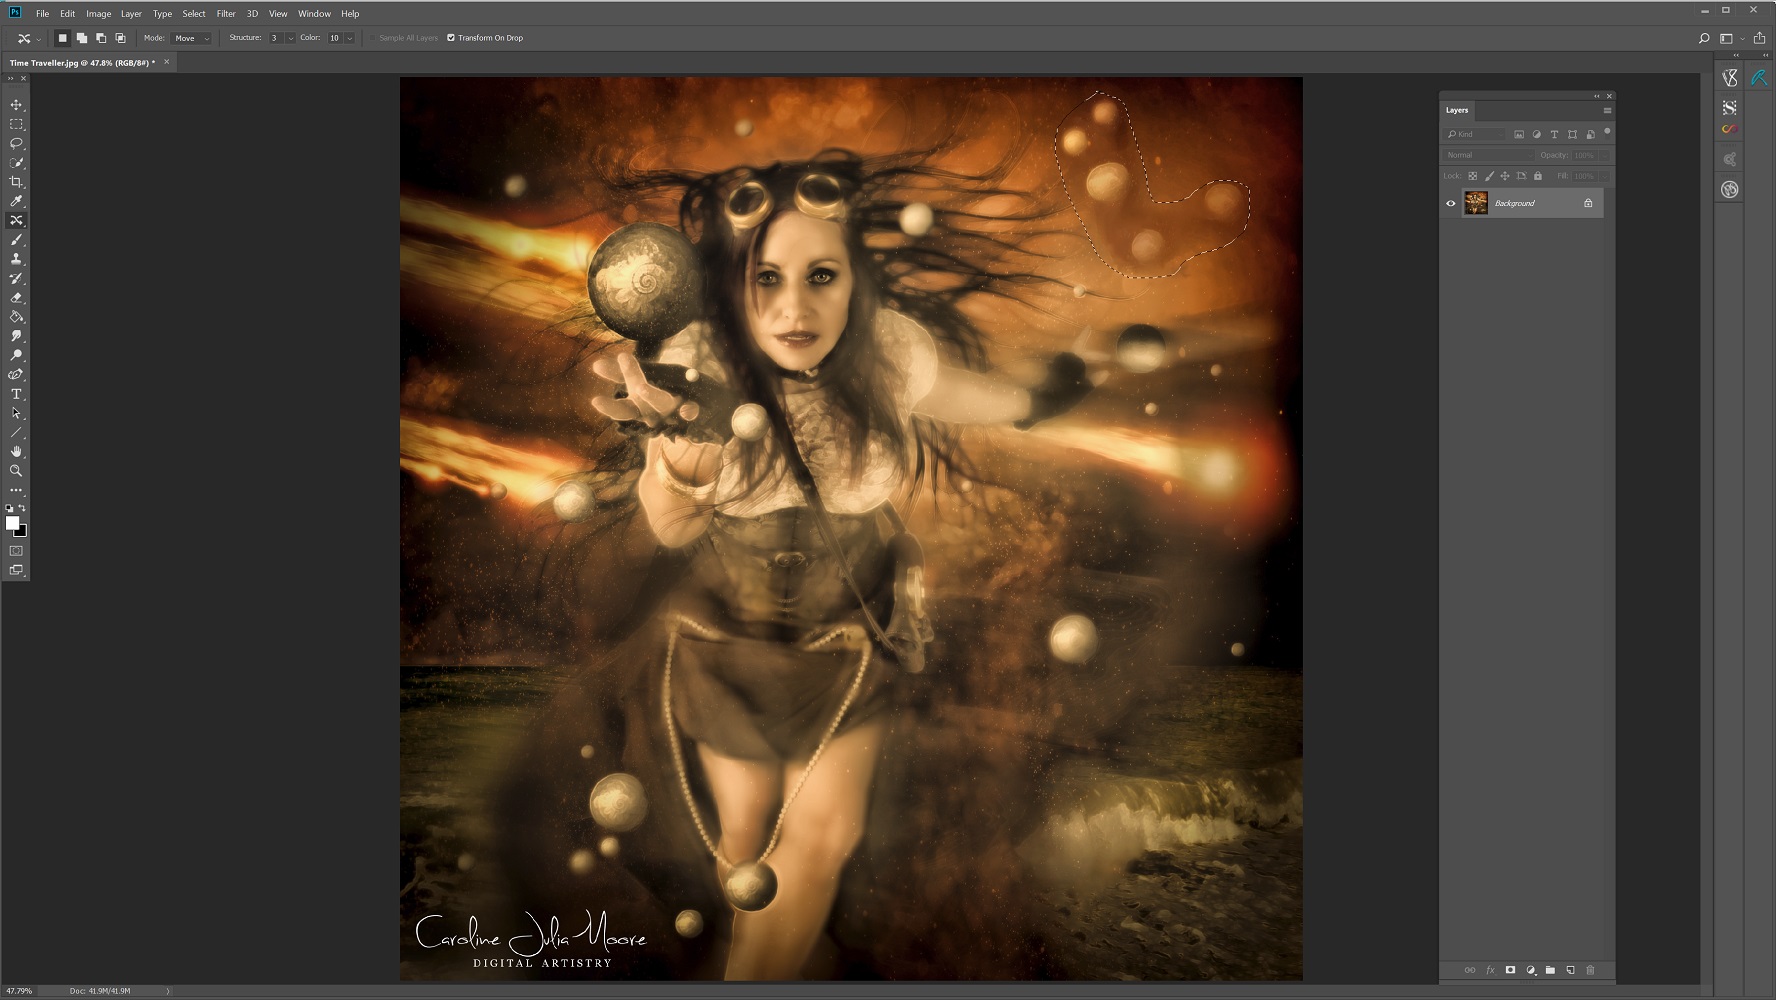The width and height of the screenshot is (1776, 1000).
Task: Hide the Background layer with eye icon
Action: coord(1451,204)
